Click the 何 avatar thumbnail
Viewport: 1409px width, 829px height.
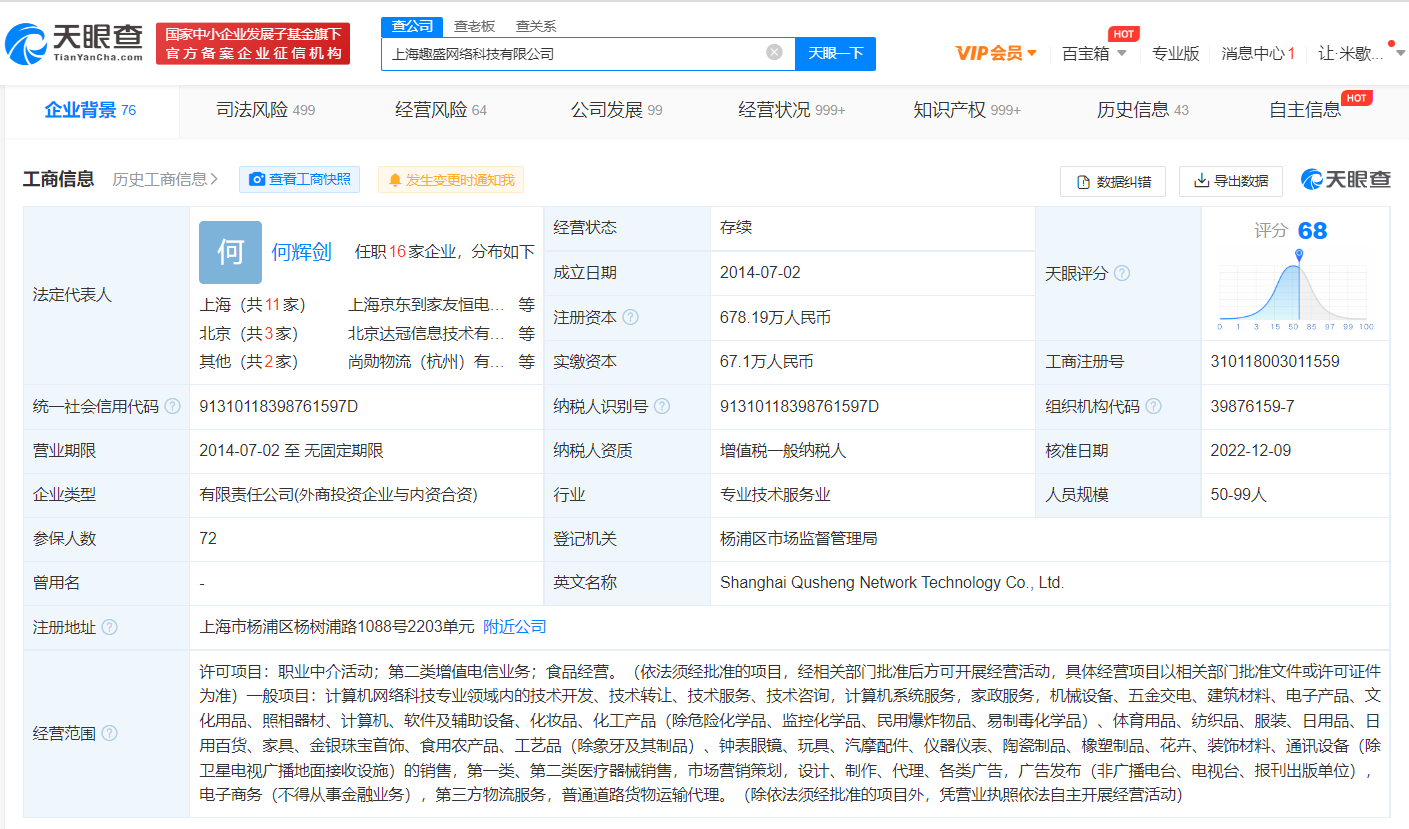[230, 252]
